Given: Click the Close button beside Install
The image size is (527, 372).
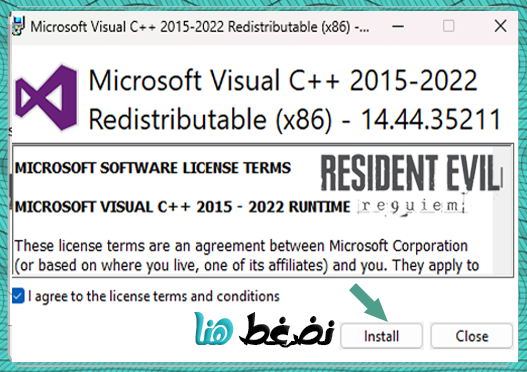Looking at the screenshot, I should (x=472, y=336).
